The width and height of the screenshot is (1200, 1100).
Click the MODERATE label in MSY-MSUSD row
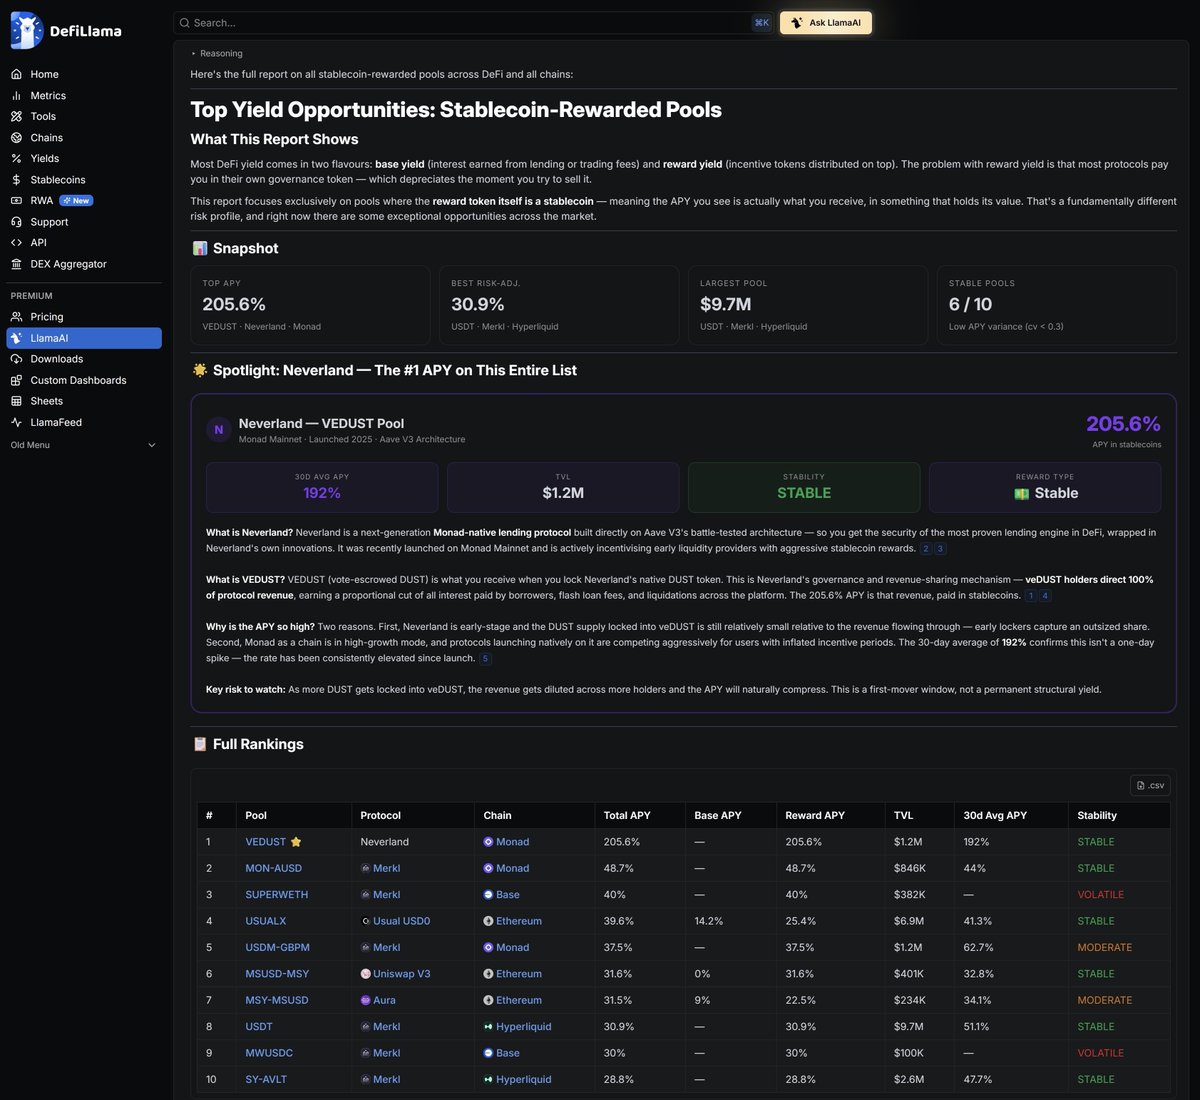(x=1105, y=1000)
